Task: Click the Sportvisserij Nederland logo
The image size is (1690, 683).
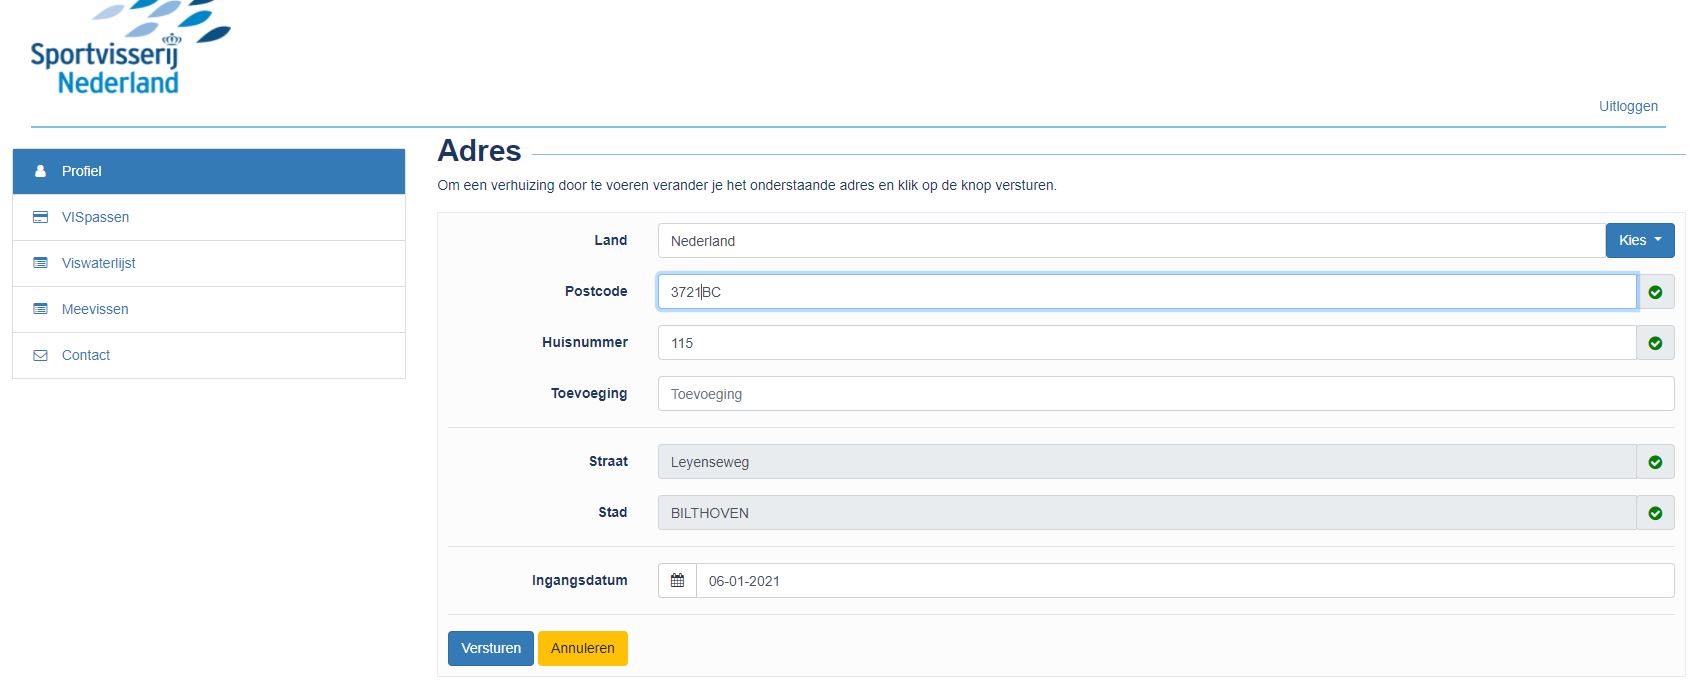Action: pyautogui.click(x=120, y=52)
